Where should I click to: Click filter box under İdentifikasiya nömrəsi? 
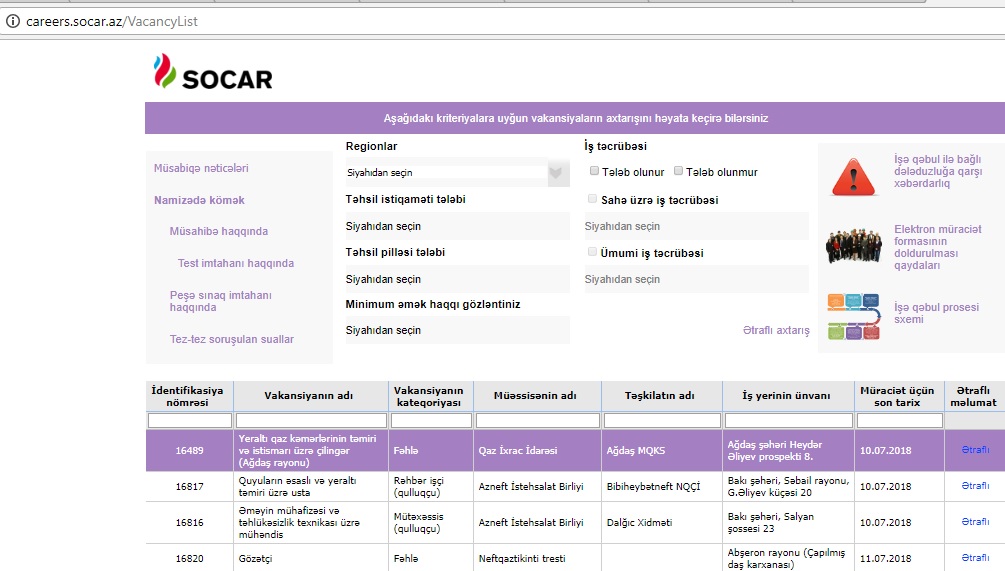click(190, 420)
